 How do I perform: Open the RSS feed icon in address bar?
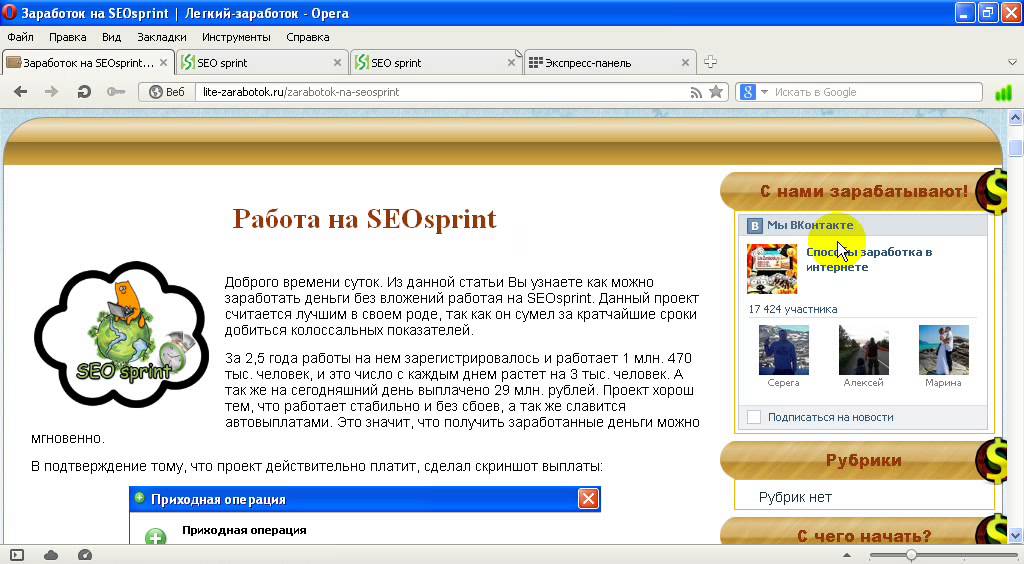tap(696, 93)
